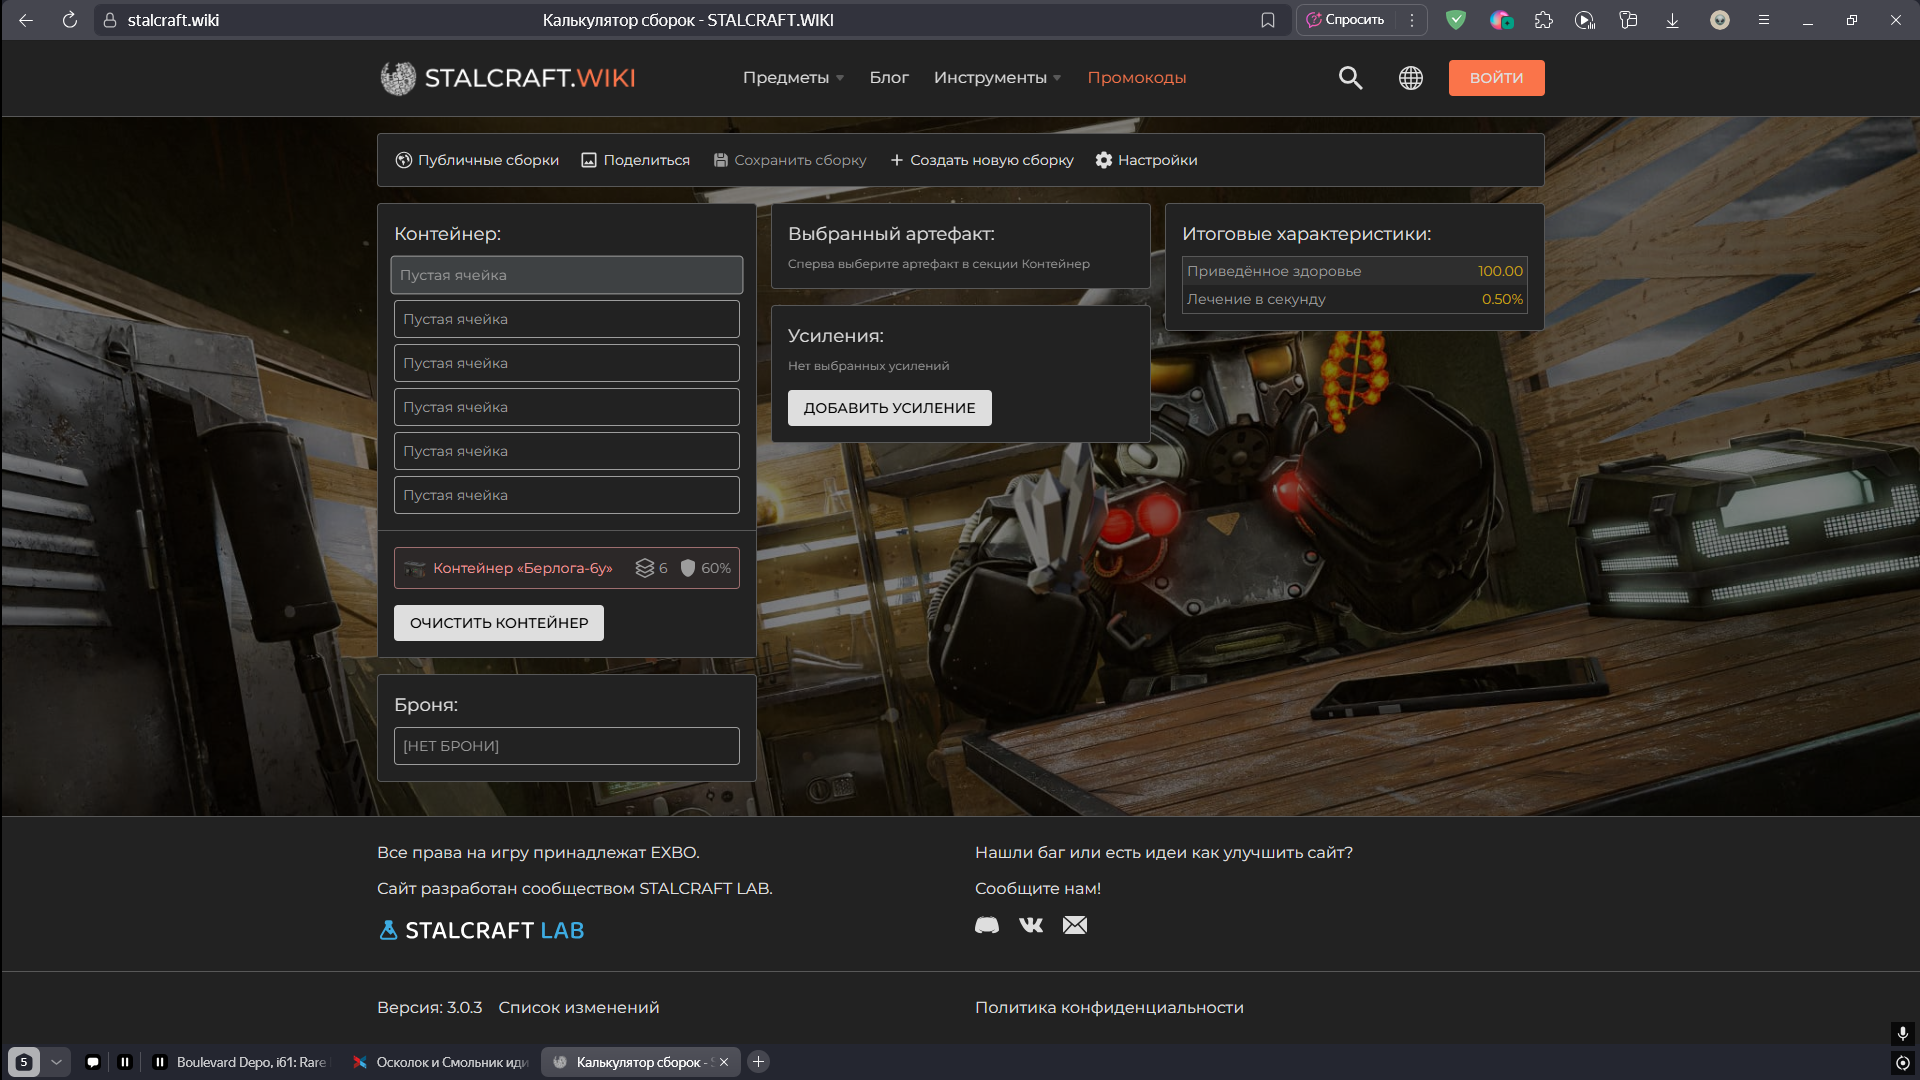Click the address bar stalcraft.wiki
The width and height of the screenshot is (1920, 1080).
tap(173, 20)
